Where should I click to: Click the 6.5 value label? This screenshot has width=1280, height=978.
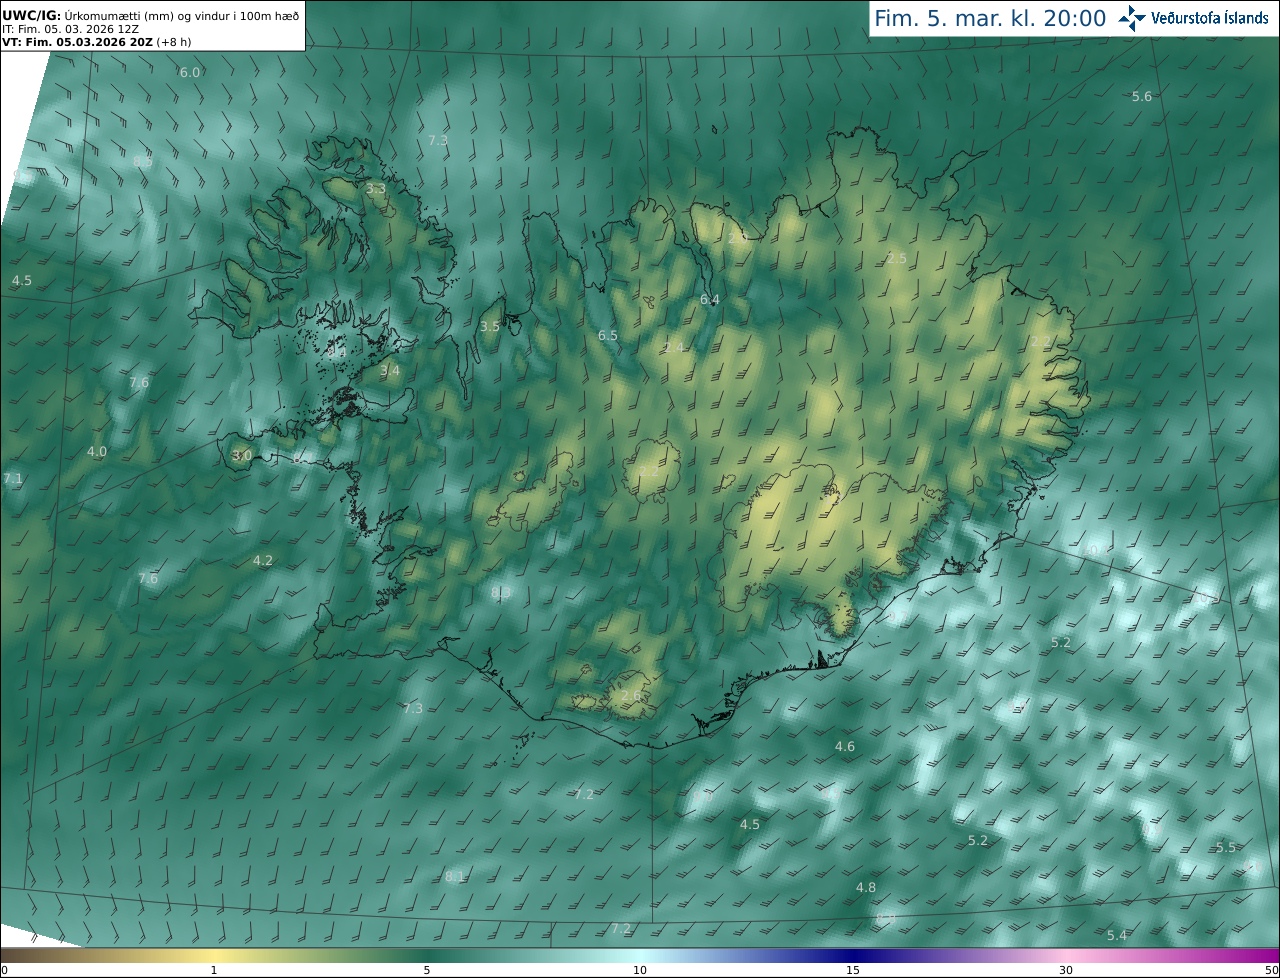[x=608, y=336]
